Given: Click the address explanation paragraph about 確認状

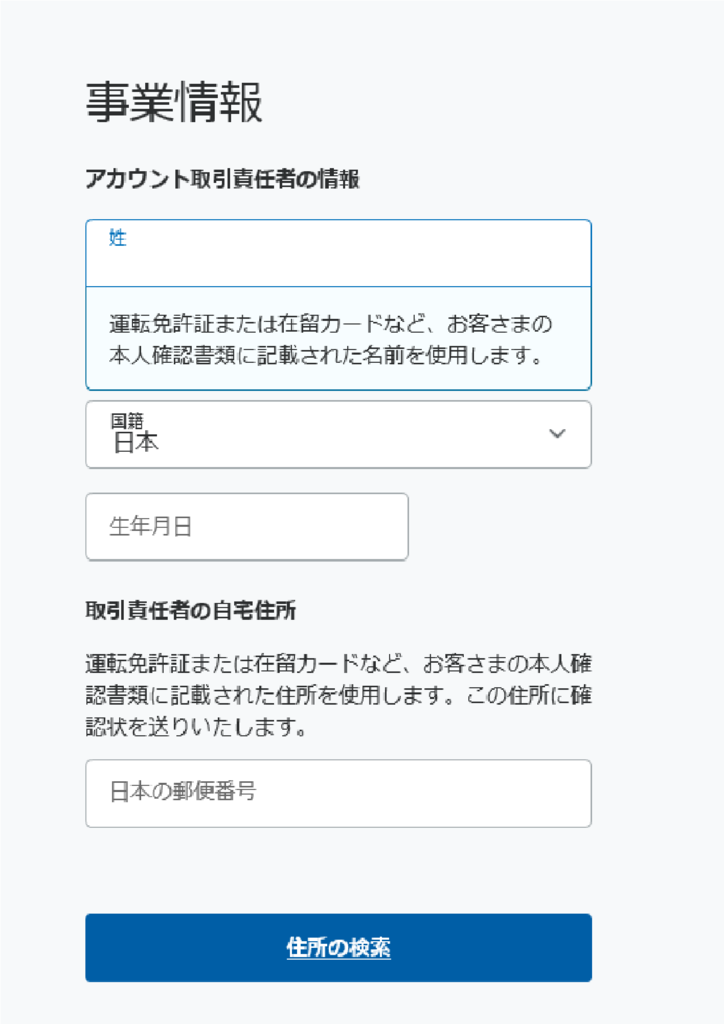Looking at the screenshot, I should point(338,695).
